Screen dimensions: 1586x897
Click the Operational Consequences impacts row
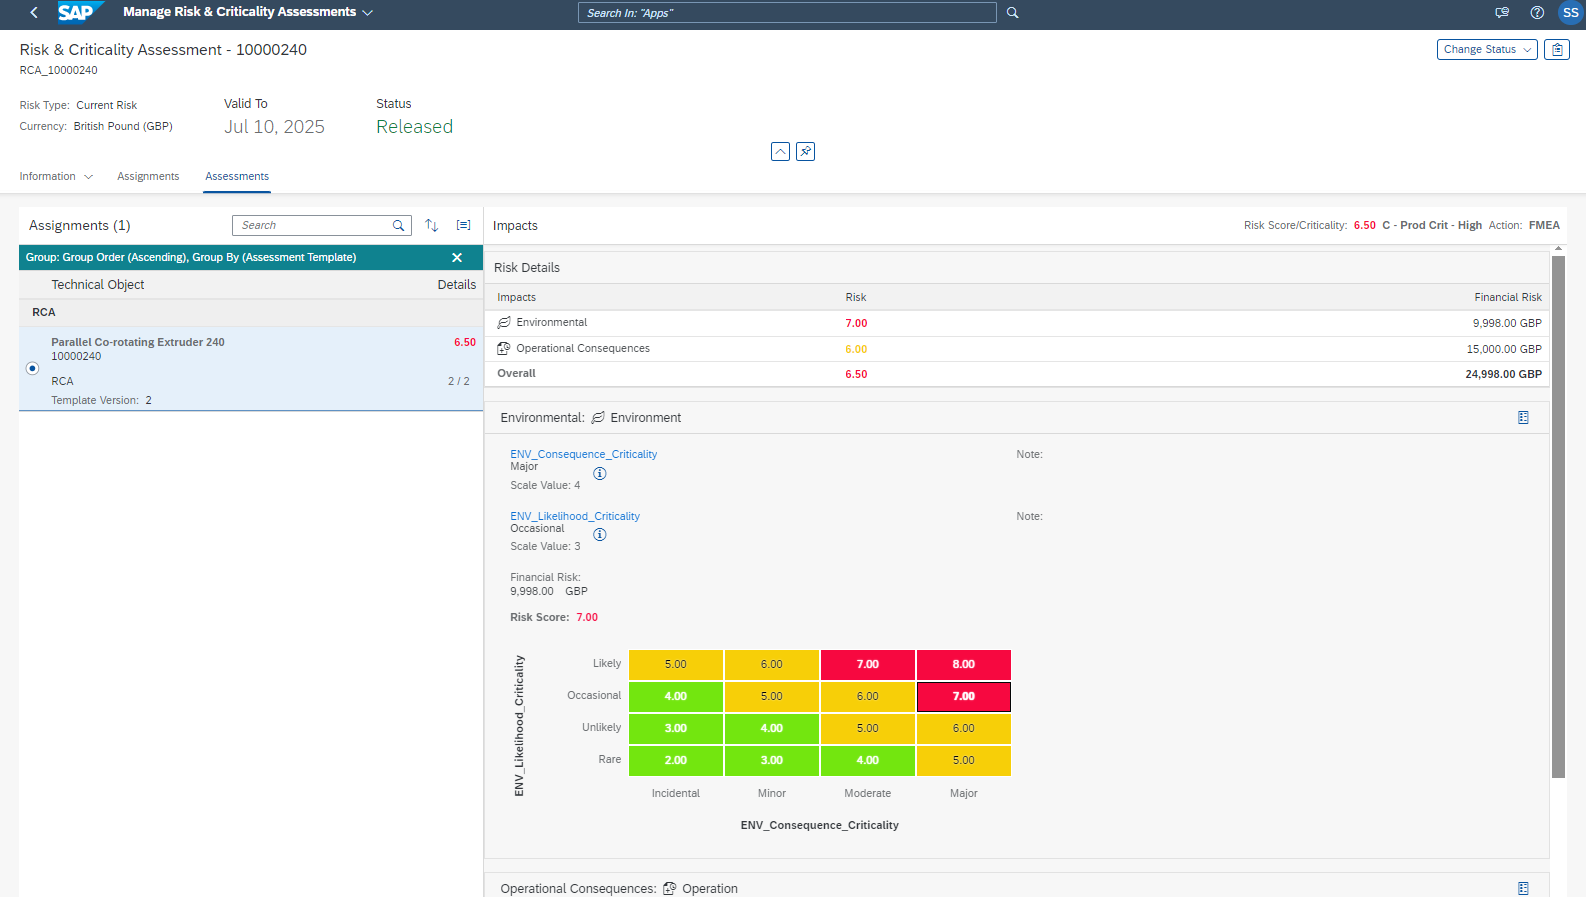(x=1019, y=349)
